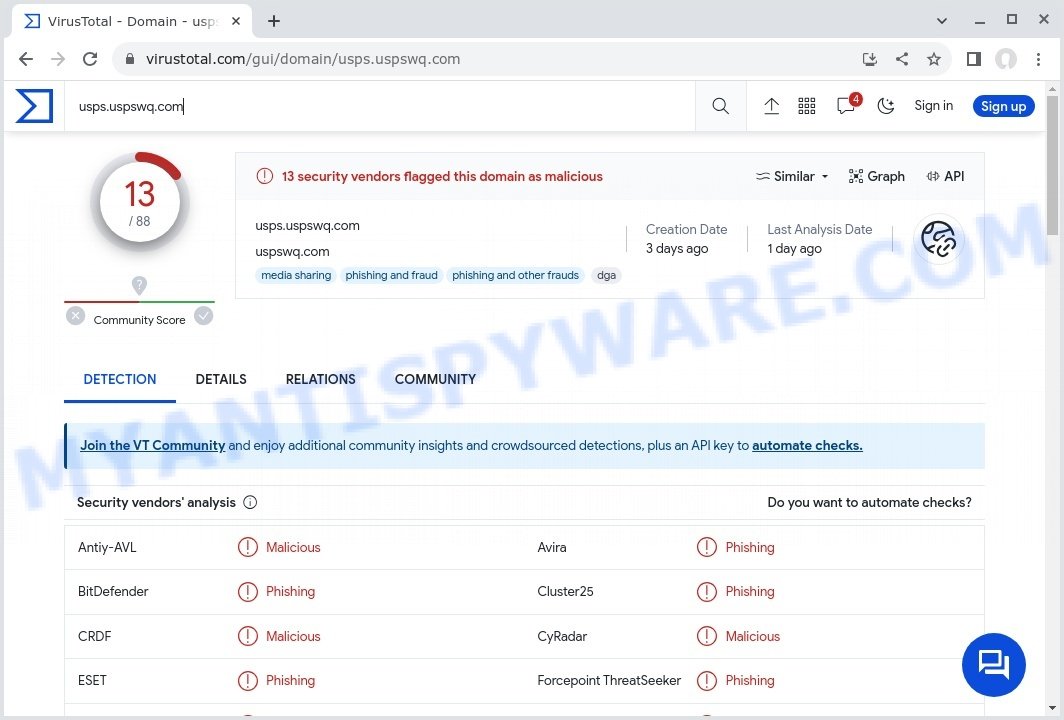Click the automate checks link
Screen dimensions: 1064x720
807,446
